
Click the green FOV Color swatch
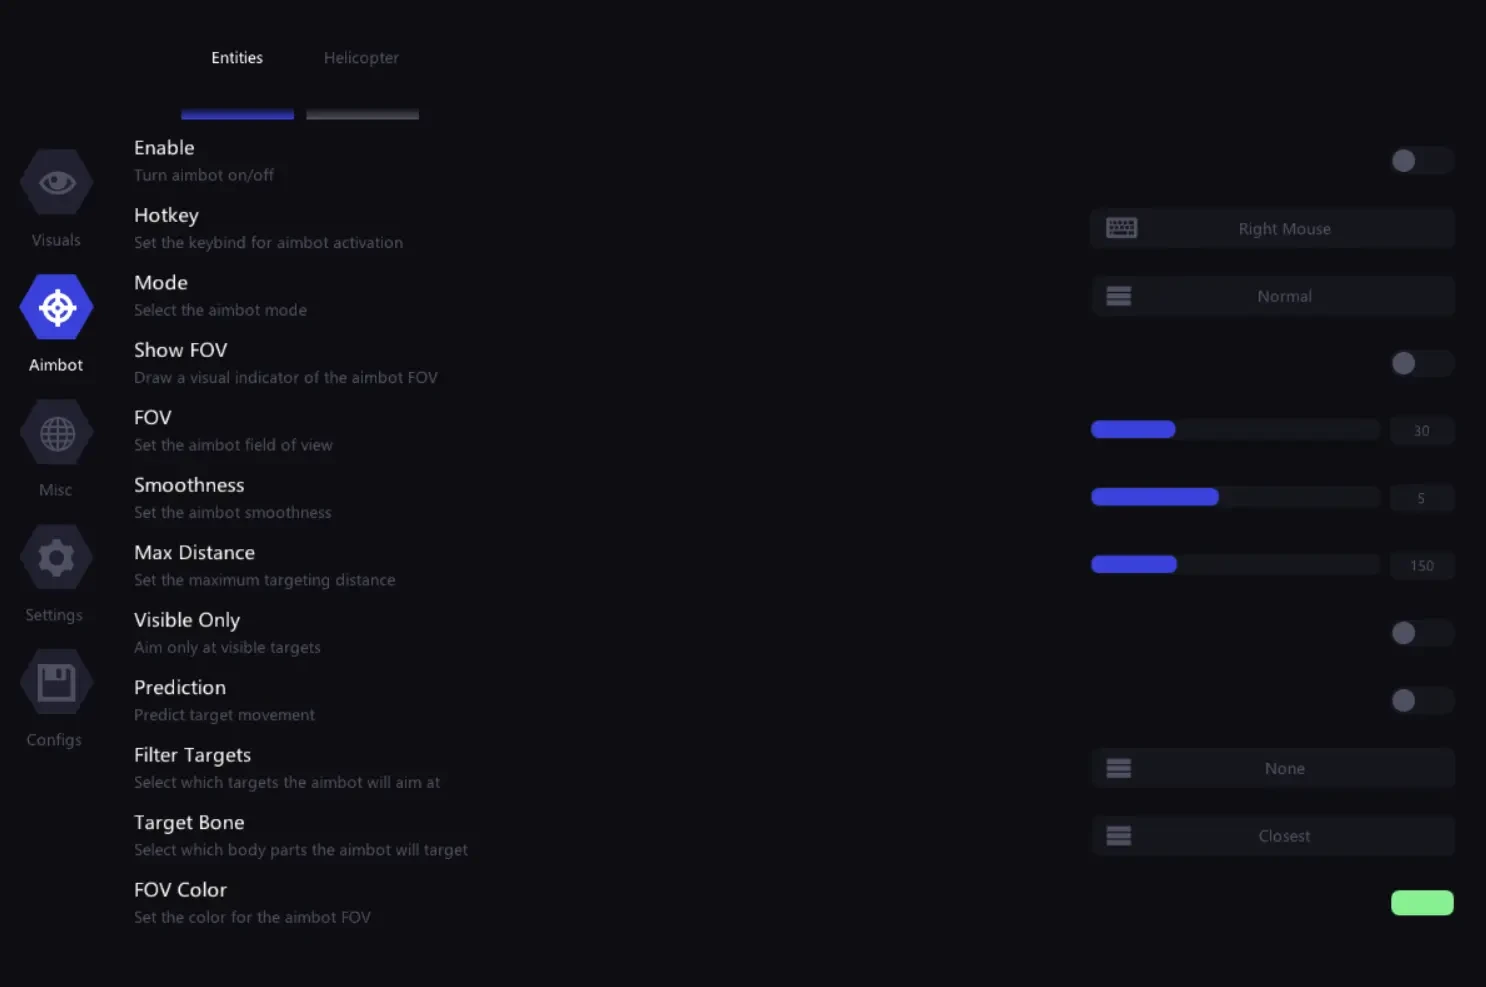tap(1422, 903)
